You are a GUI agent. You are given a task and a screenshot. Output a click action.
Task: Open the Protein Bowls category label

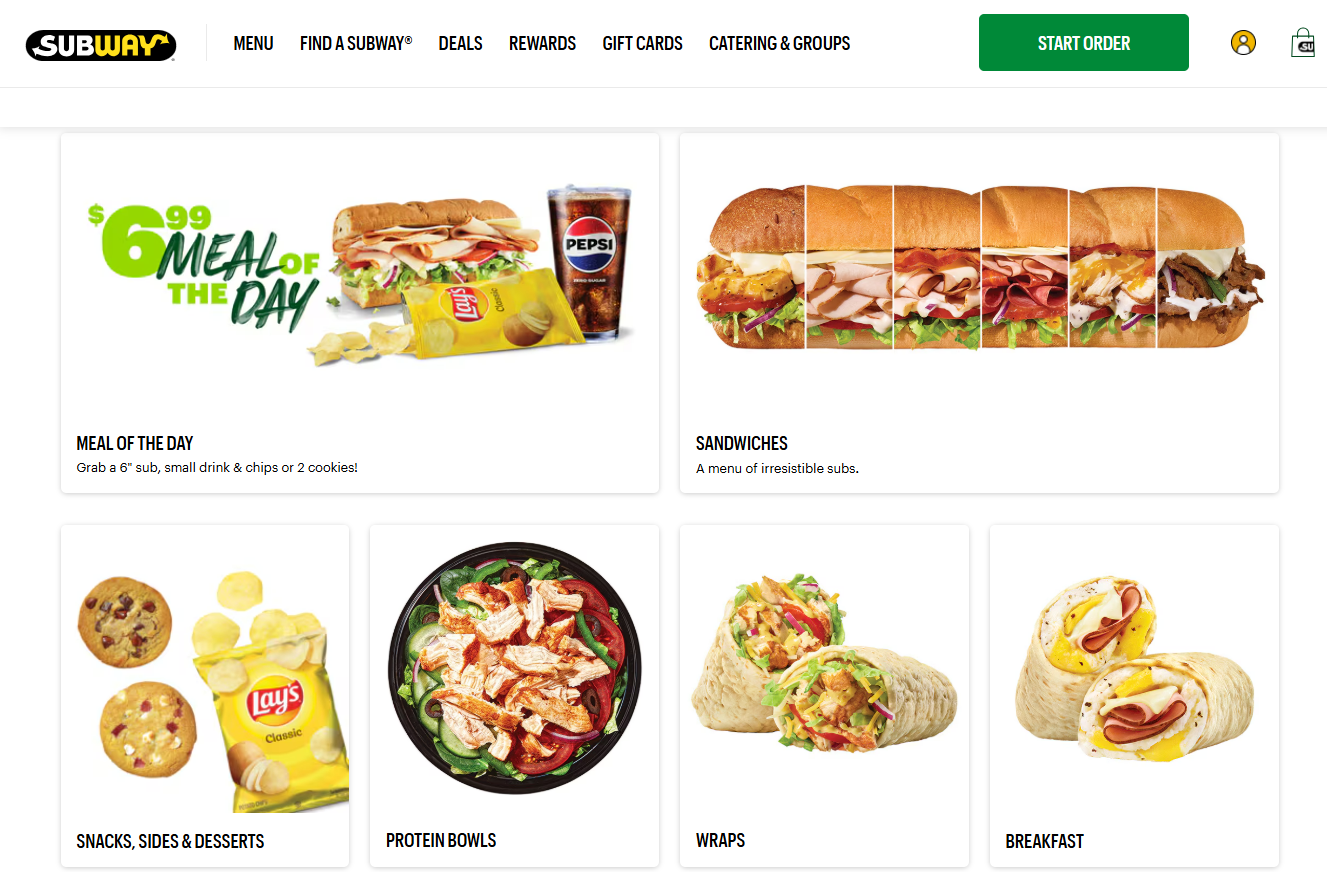click(441, 840)
